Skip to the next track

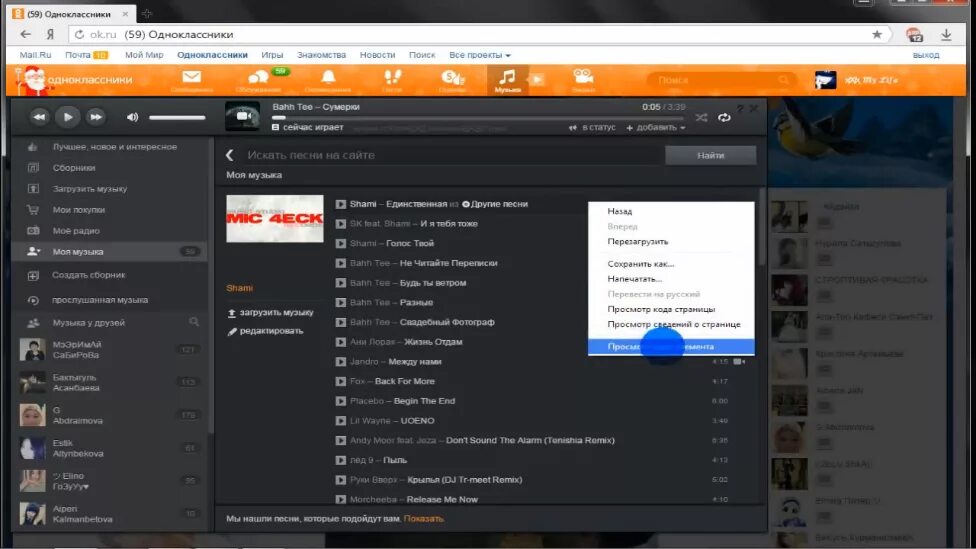tap(96, 117)
